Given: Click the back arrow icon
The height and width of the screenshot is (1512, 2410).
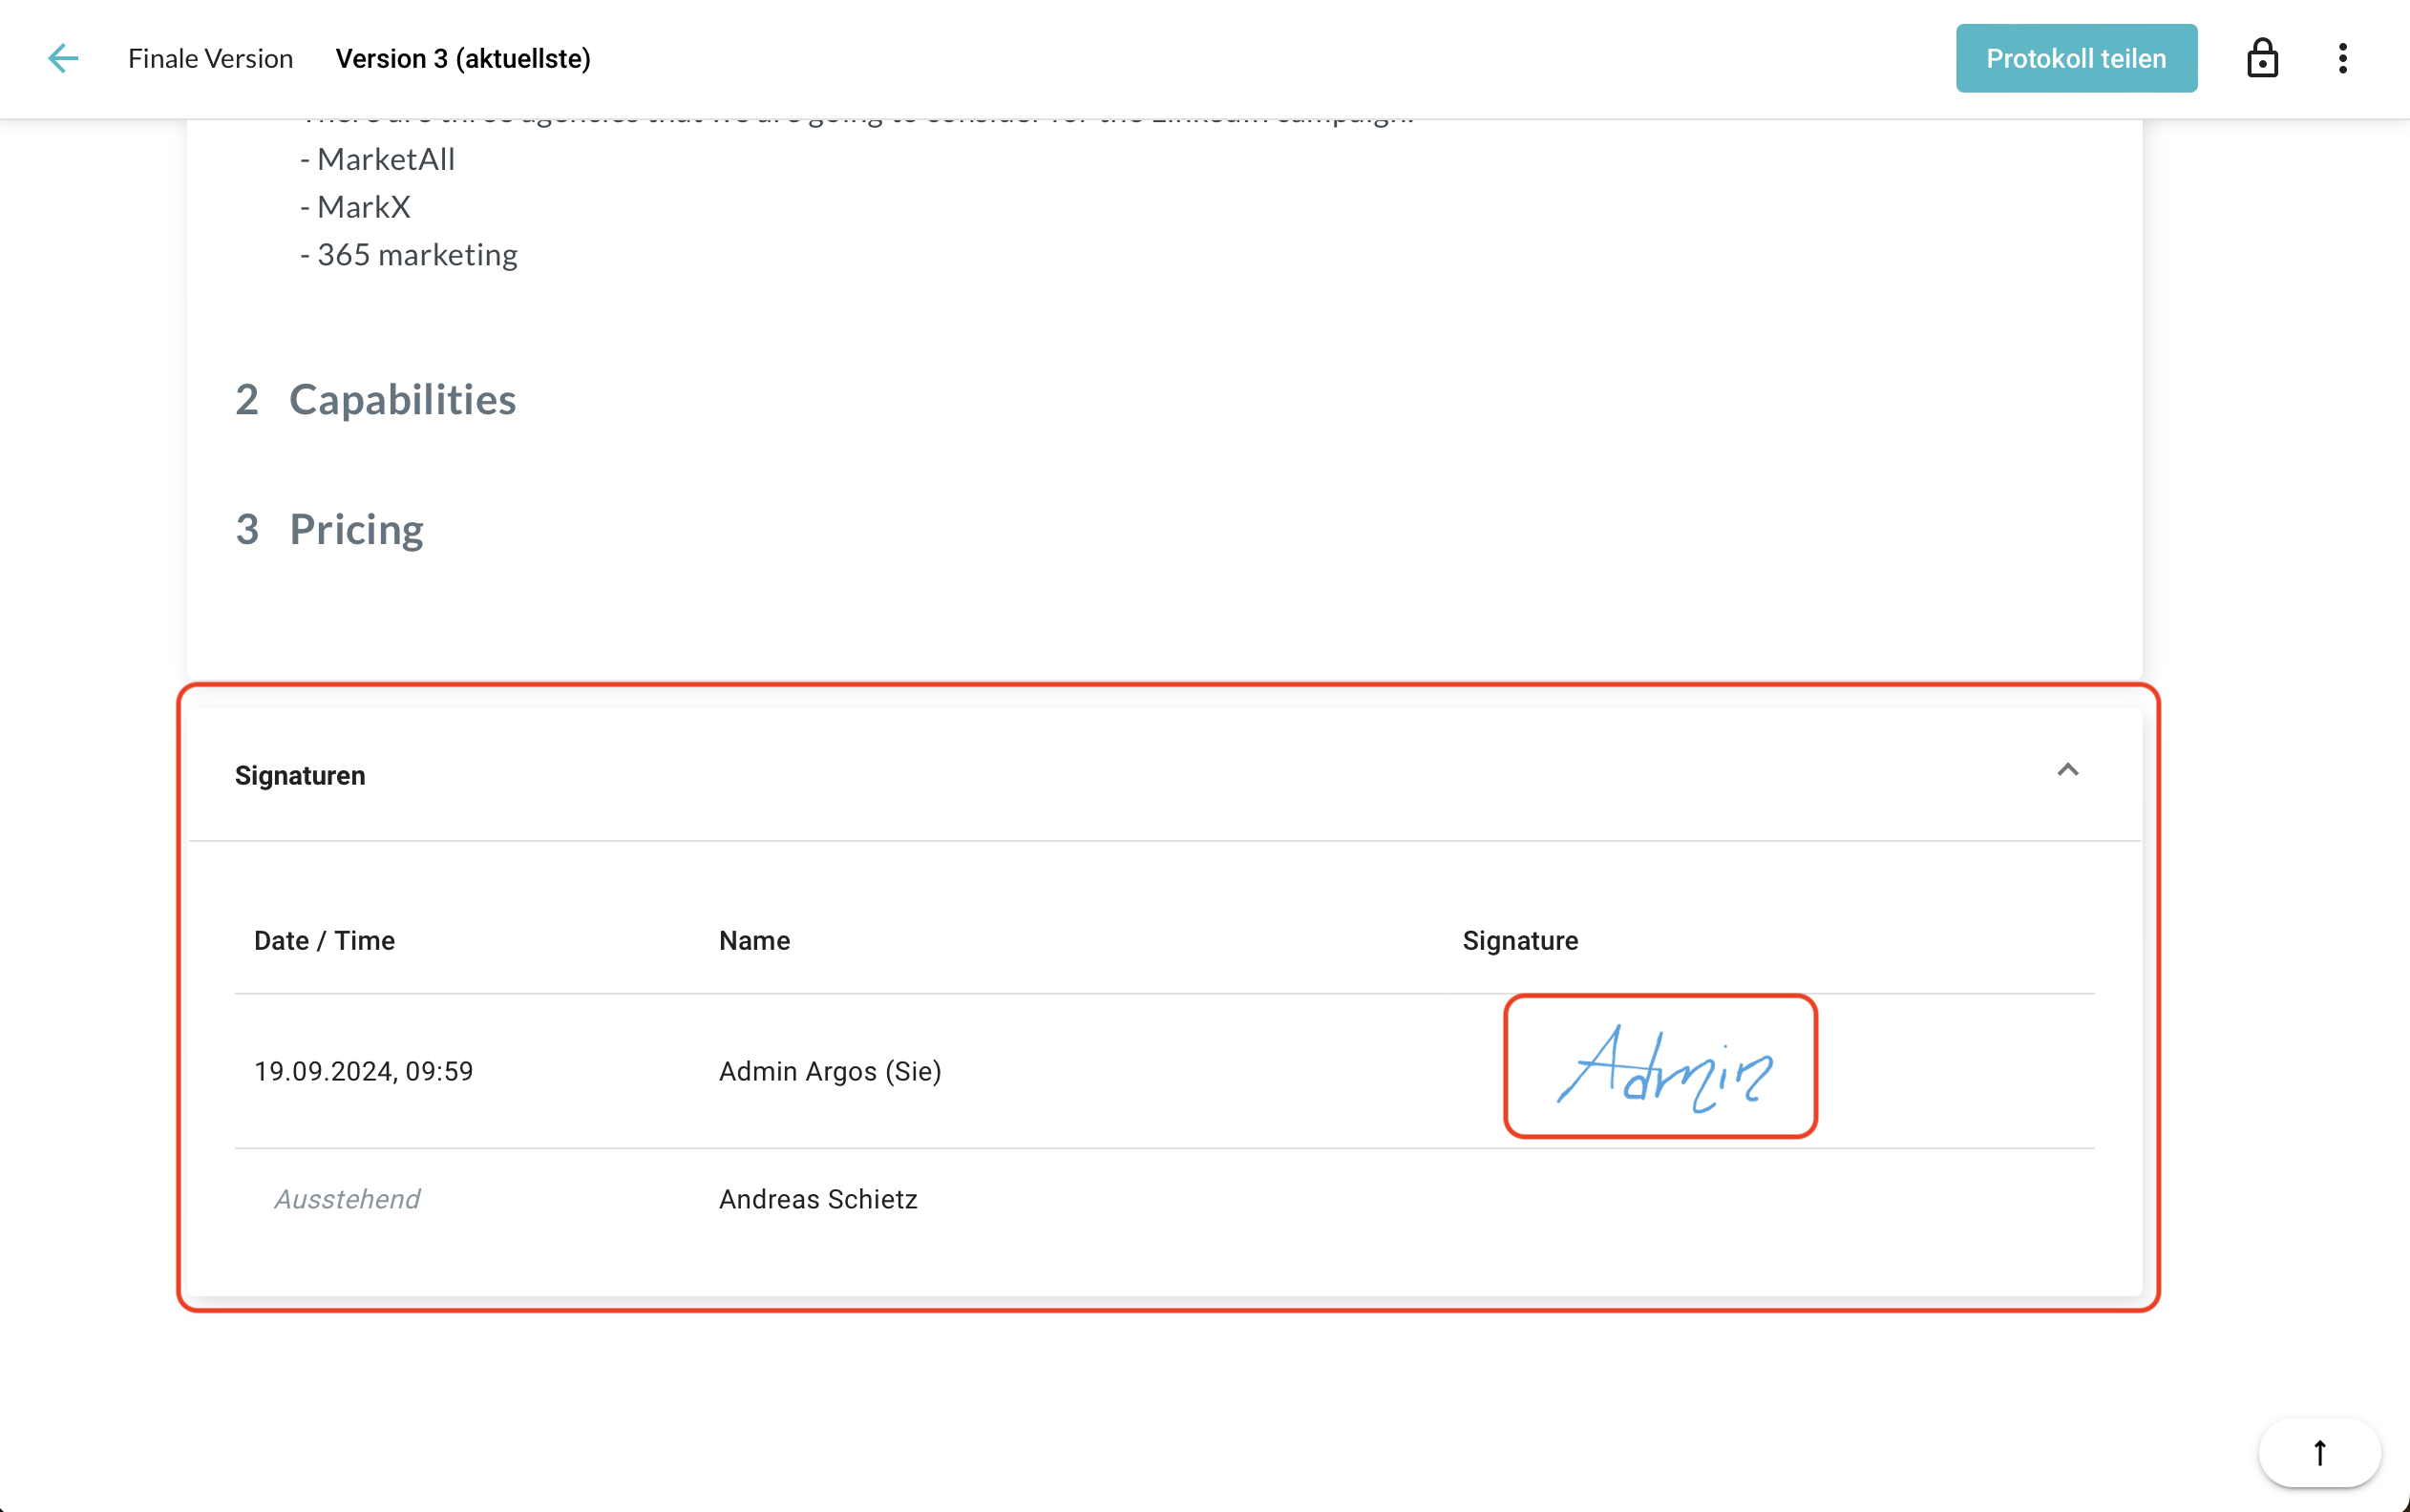Looking at the screenshot, I should click(x=63, y=58).
